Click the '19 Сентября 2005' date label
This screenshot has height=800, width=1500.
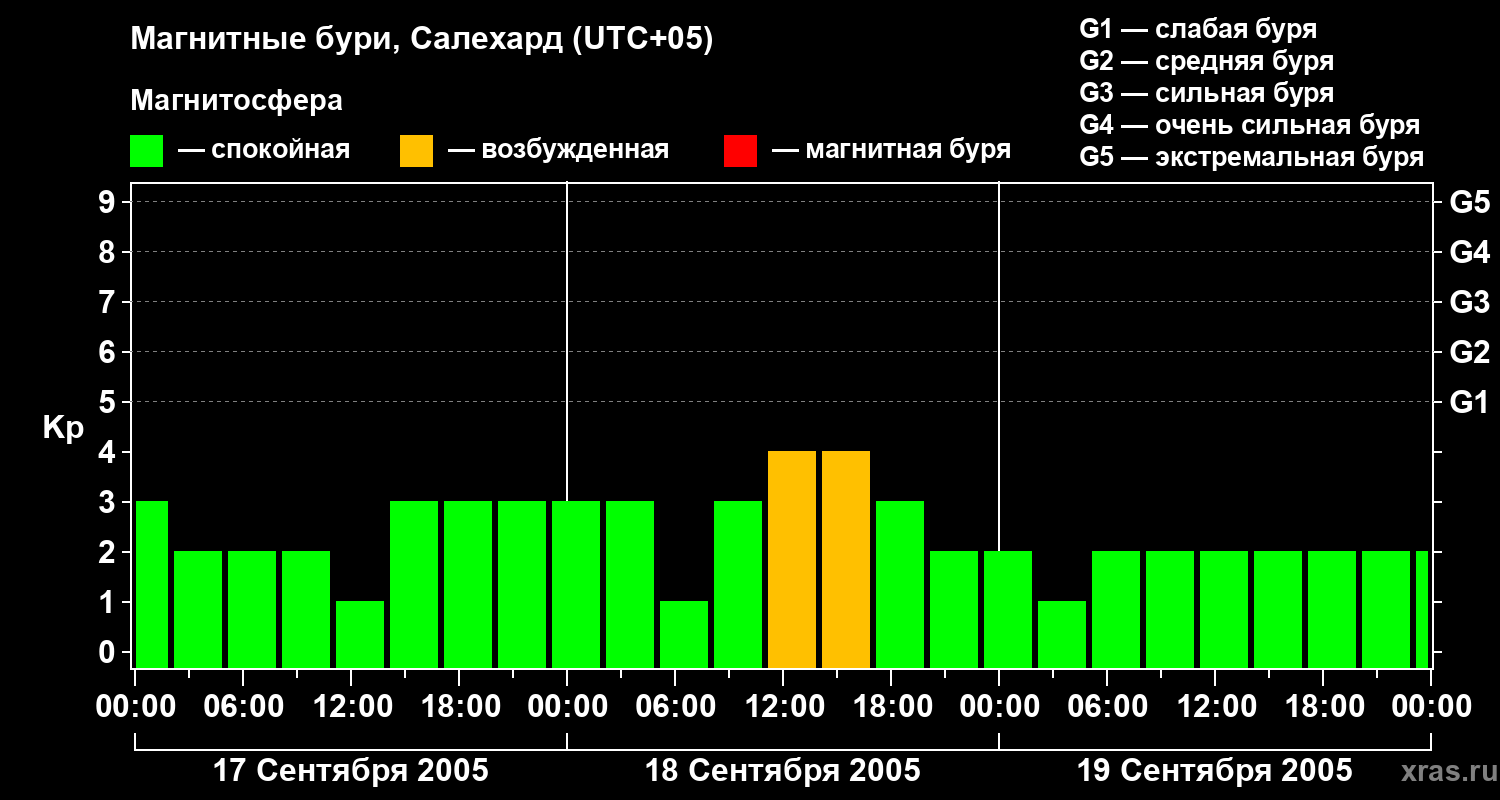[1215, 771]
